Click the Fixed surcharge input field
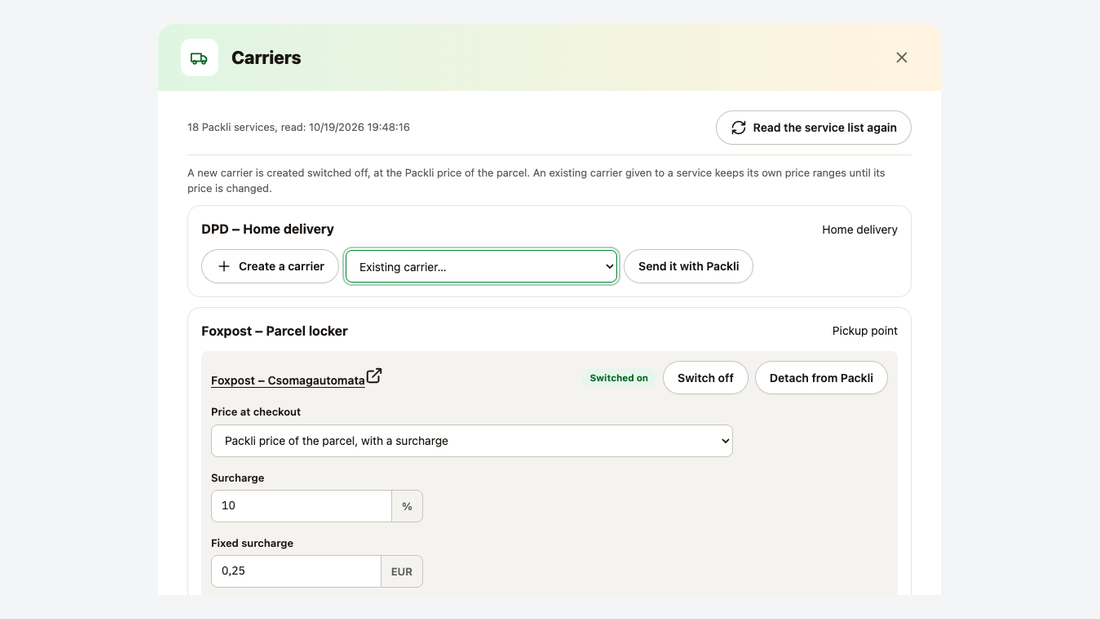The height and width of the screenshot is (619, 1100). click(x=296, y=571)
